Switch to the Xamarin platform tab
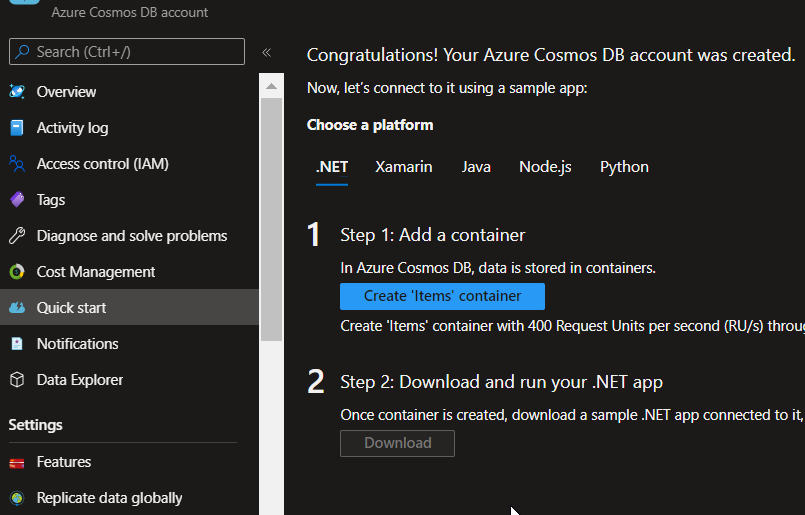 coord(404,167)
